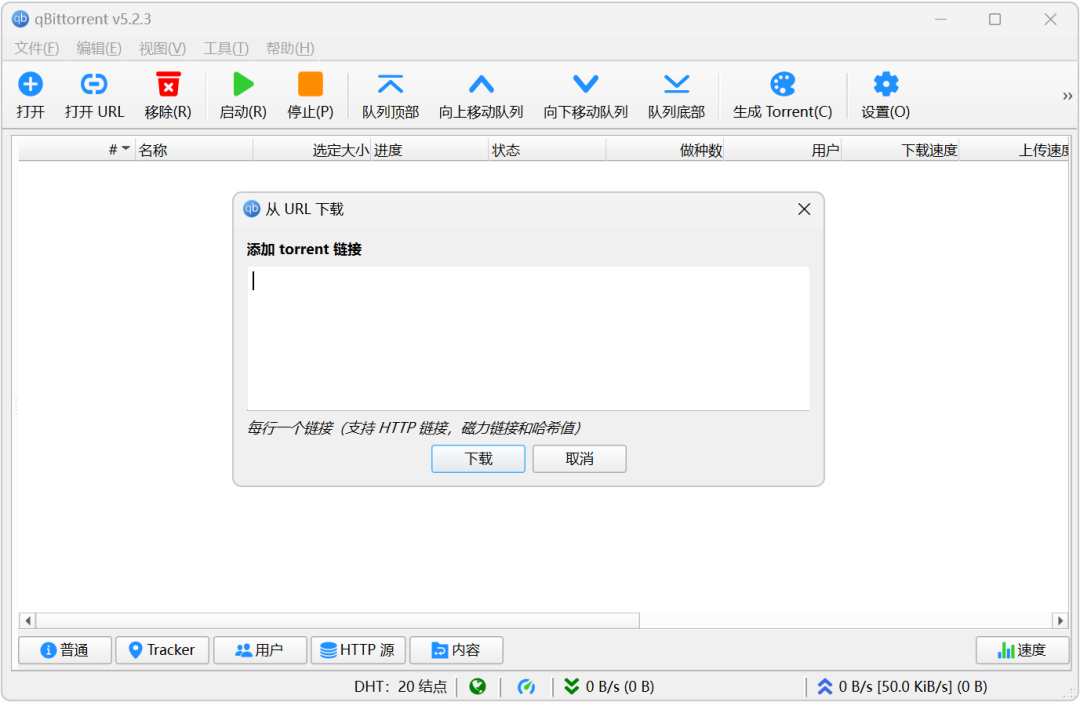This screenshot has height=702, width=1080.
Task: Sort by 选定大小 column header
Action: (x=312, y=150)
